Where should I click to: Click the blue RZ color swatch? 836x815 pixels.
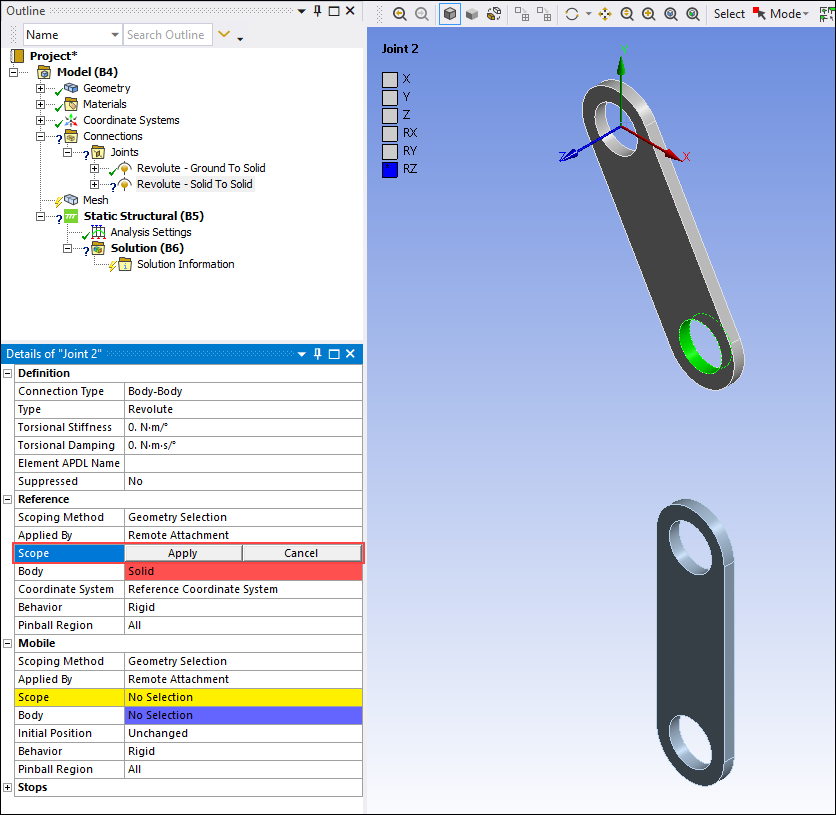[390, 169]
